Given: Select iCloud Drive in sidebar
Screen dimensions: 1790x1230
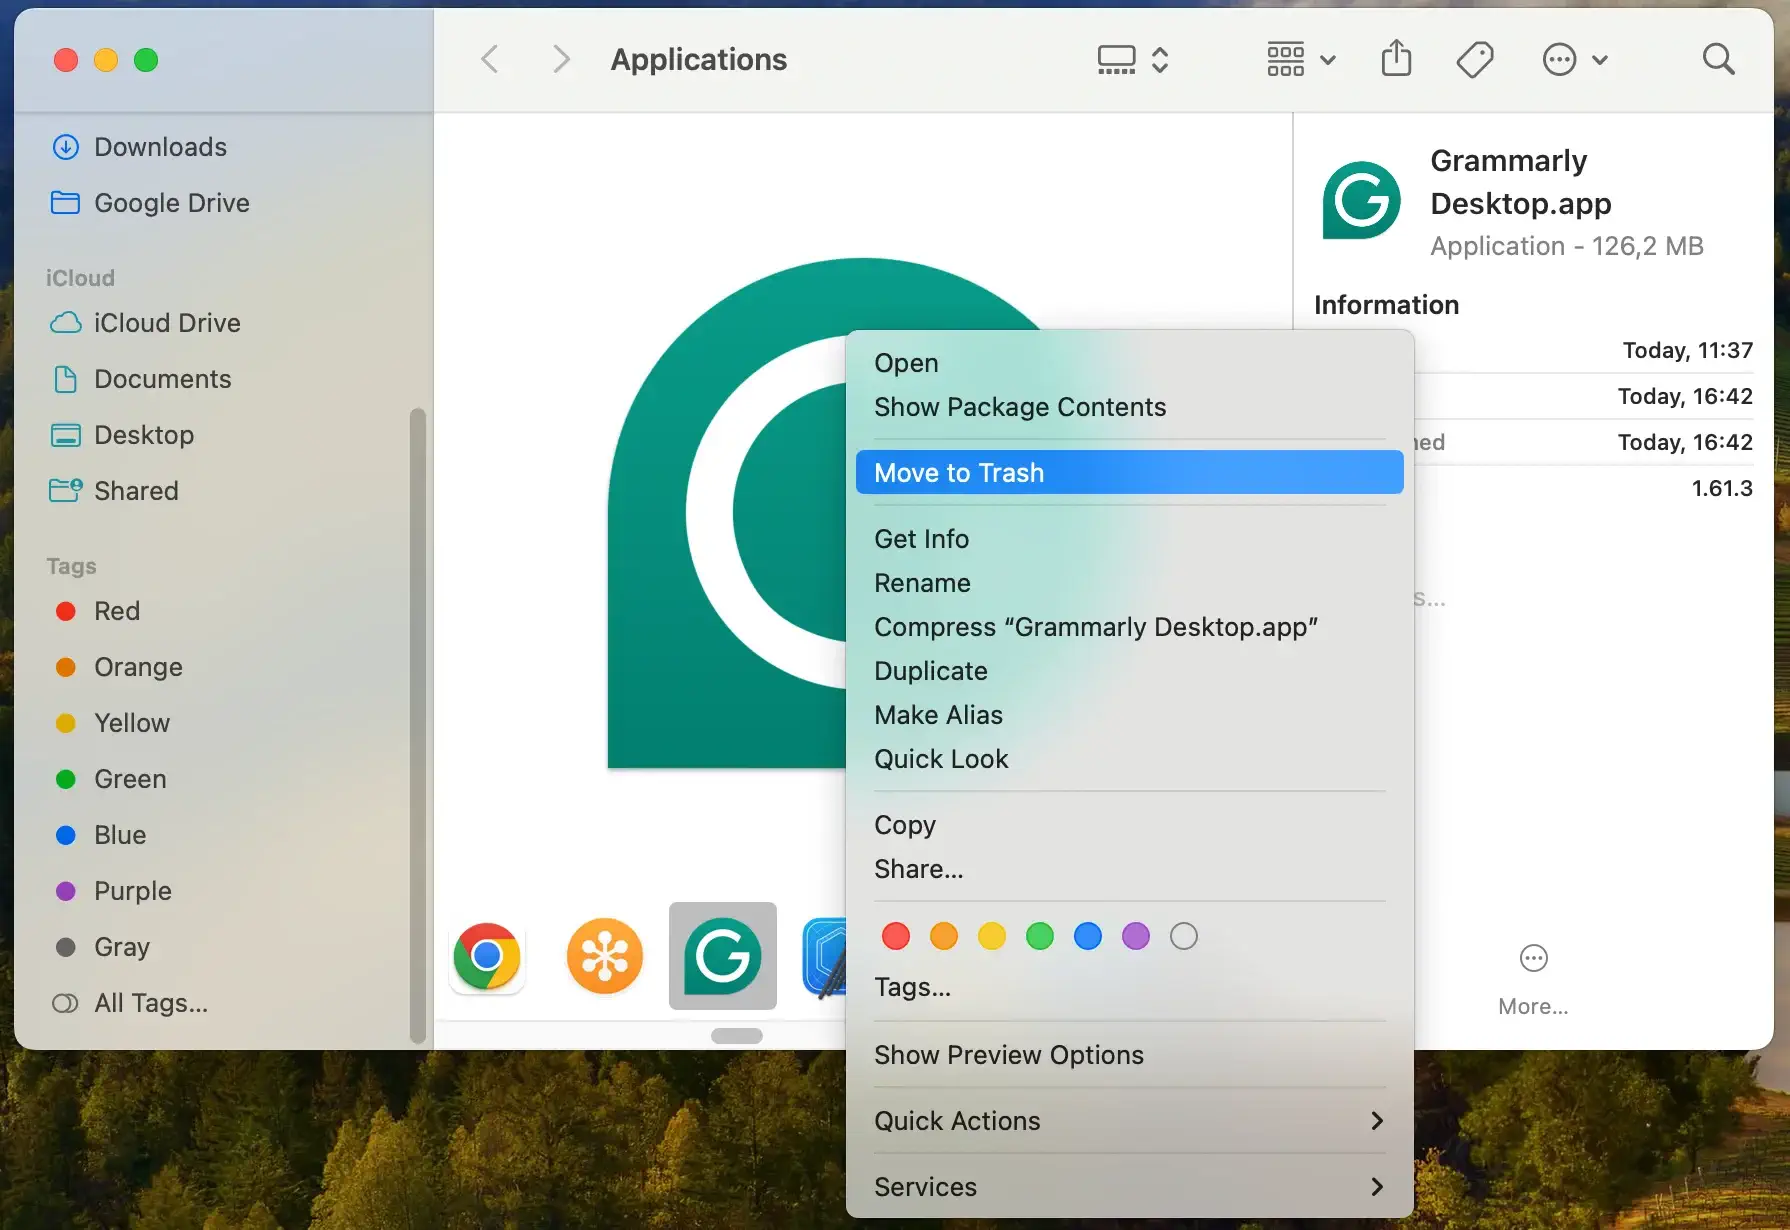Looking at the screenshot, I should [146, 323].
